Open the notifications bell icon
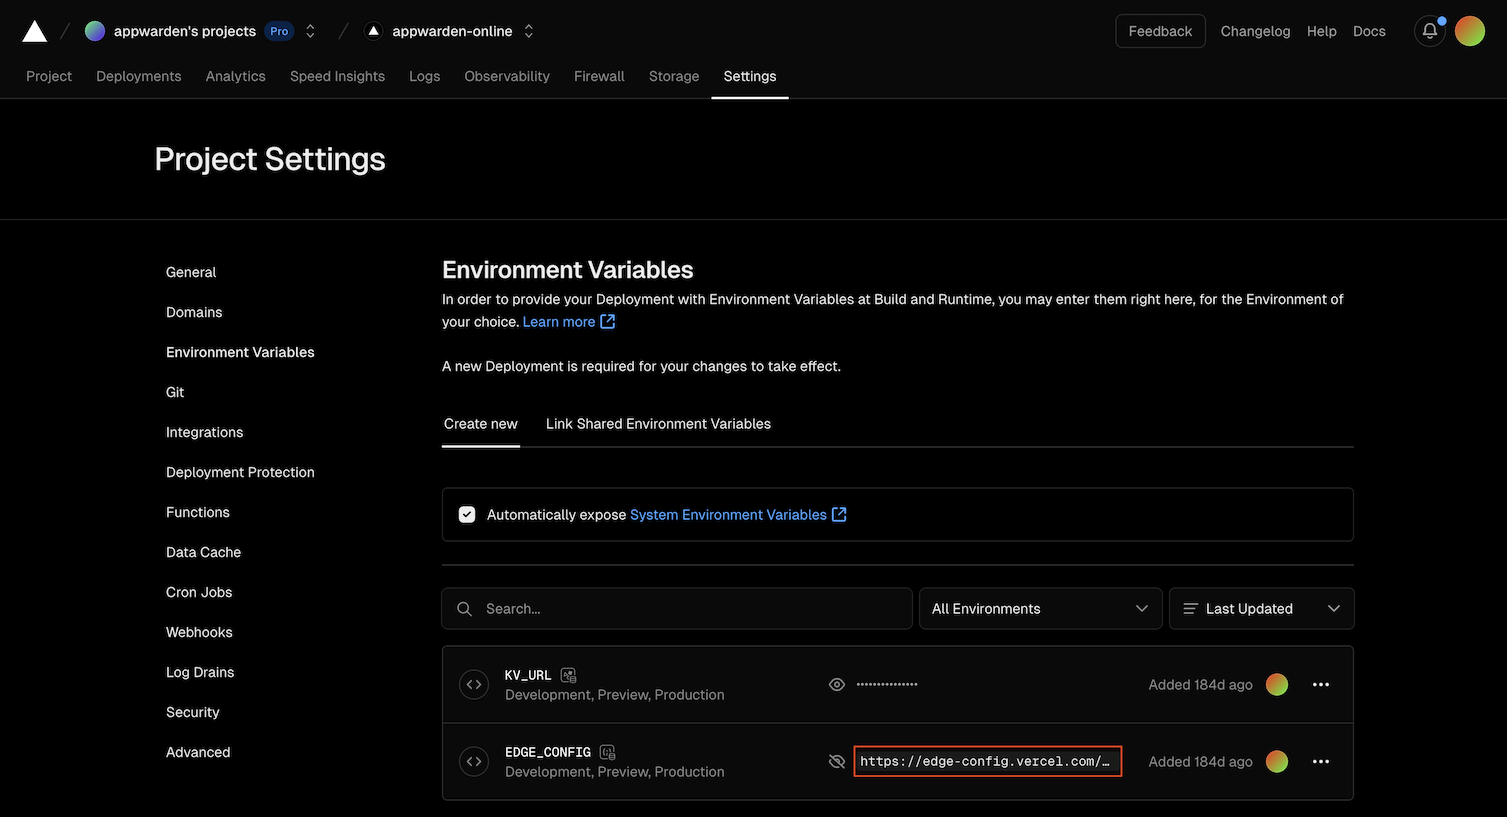The image size is (1507, 817). [x=1429, y=31]
